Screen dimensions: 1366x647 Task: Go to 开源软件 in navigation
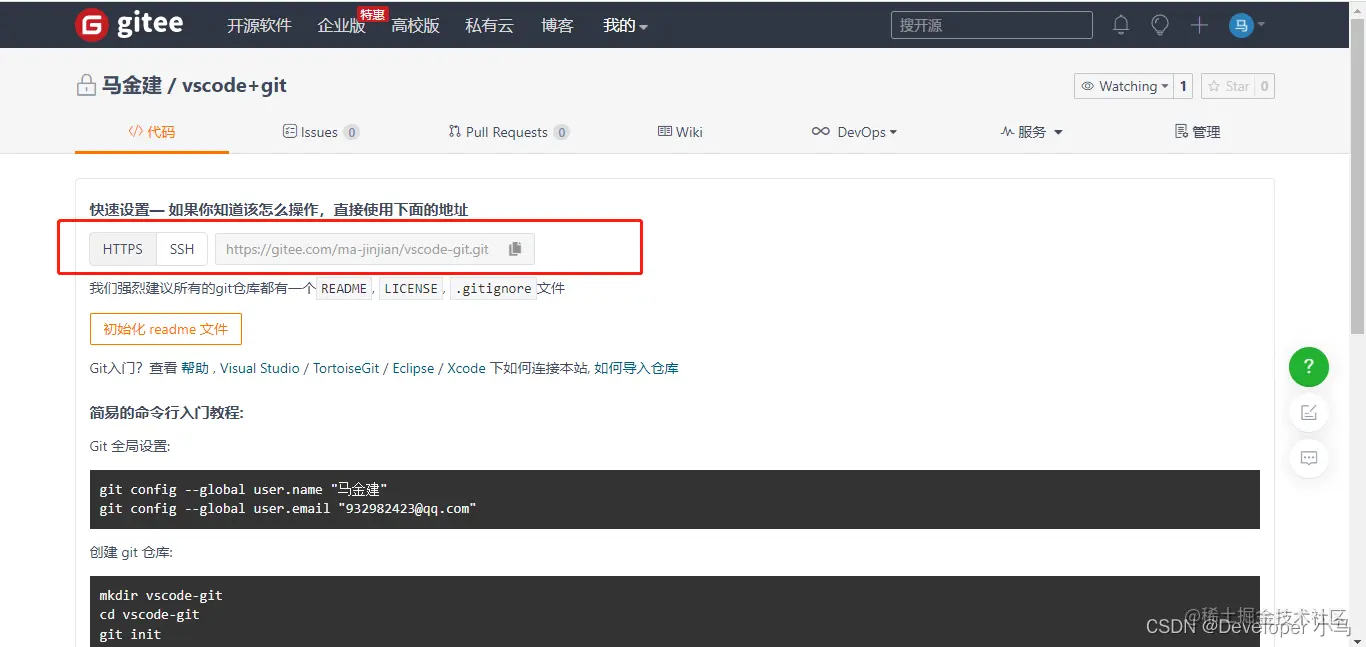point(259,26)
